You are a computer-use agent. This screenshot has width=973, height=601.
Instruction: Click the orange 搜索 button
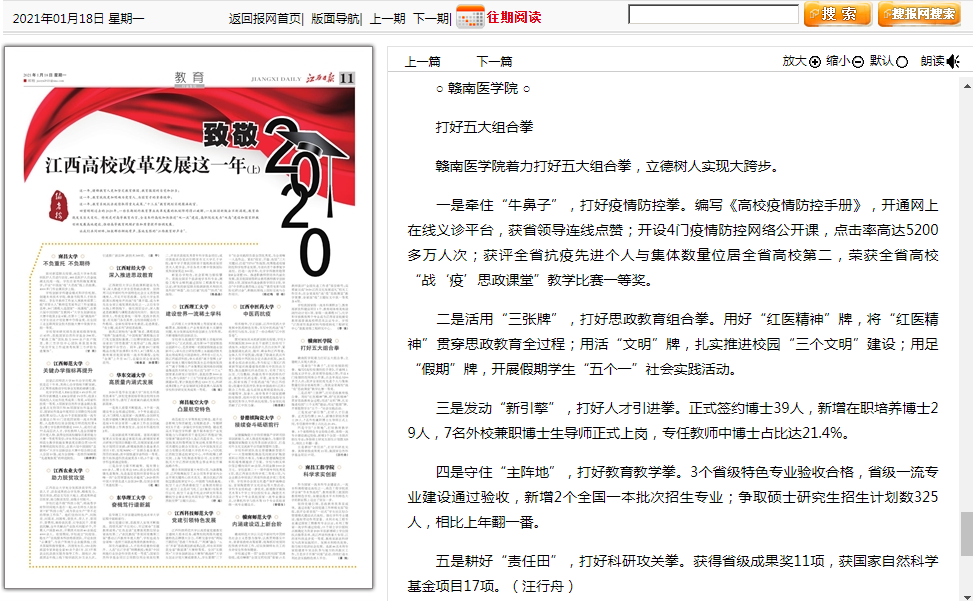[838, 14]
